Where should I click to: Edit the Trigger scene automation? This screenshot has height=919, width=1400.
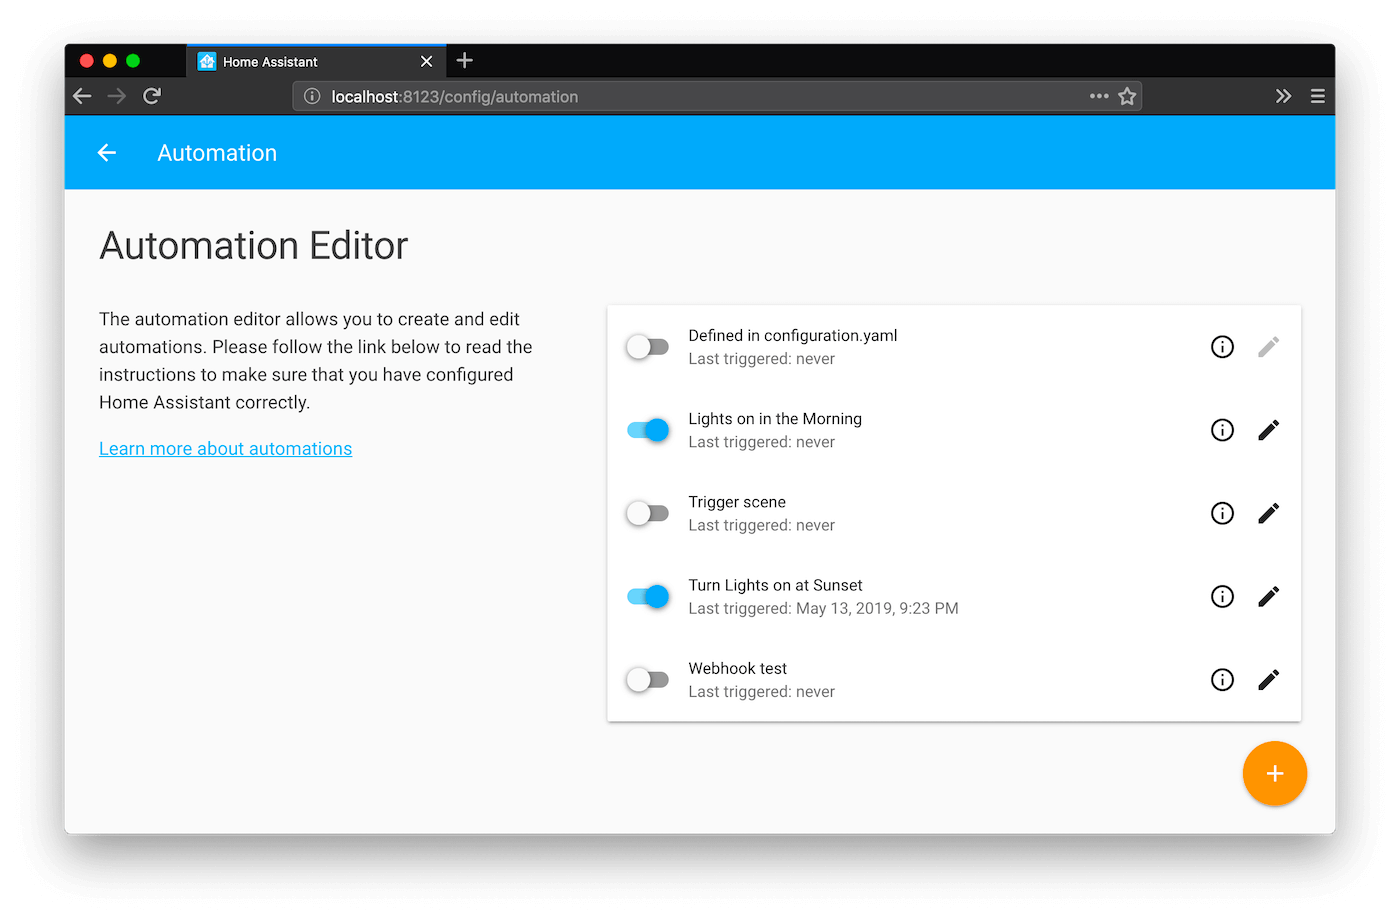click(1267, 512)
